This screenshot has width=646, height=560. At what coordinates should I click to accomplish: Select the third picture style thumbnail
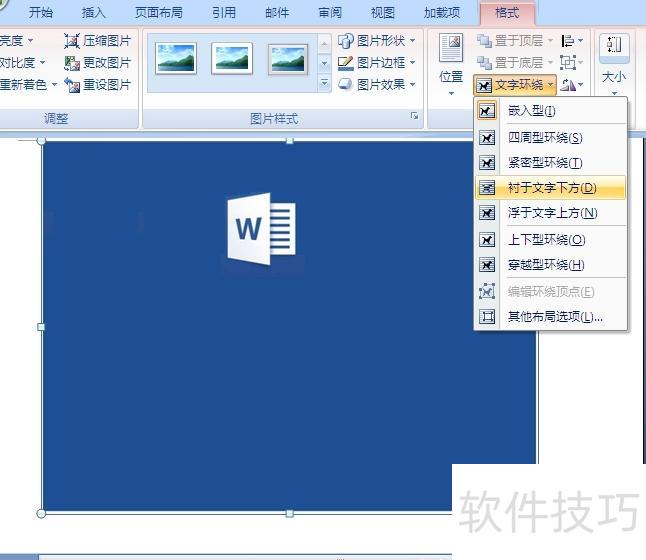[x=288, y=60]
